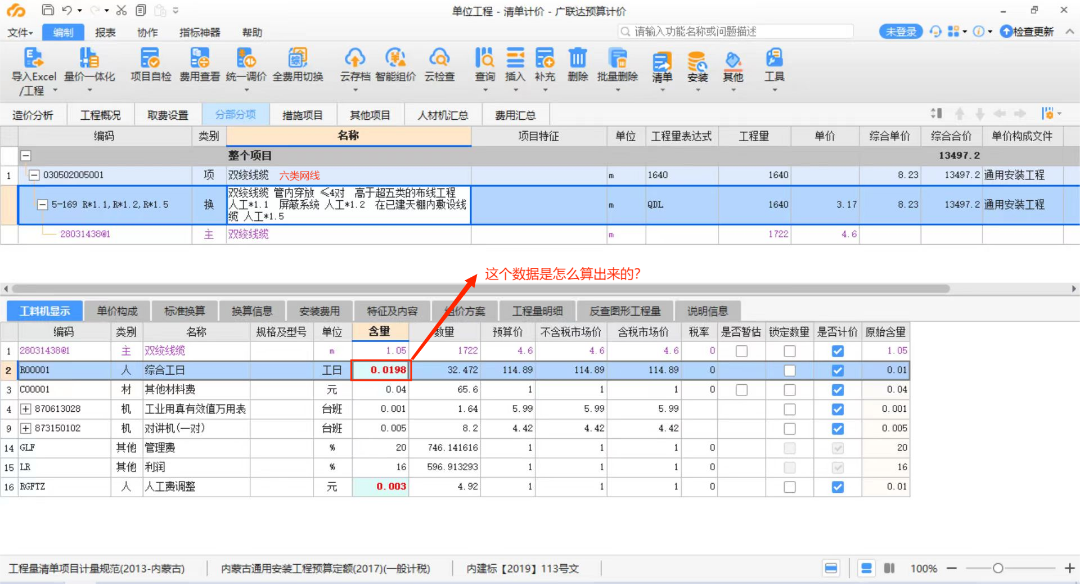Screen dimensions: 1080x584
Task: Click the zoom in plus button
Action: [1070, 568]
